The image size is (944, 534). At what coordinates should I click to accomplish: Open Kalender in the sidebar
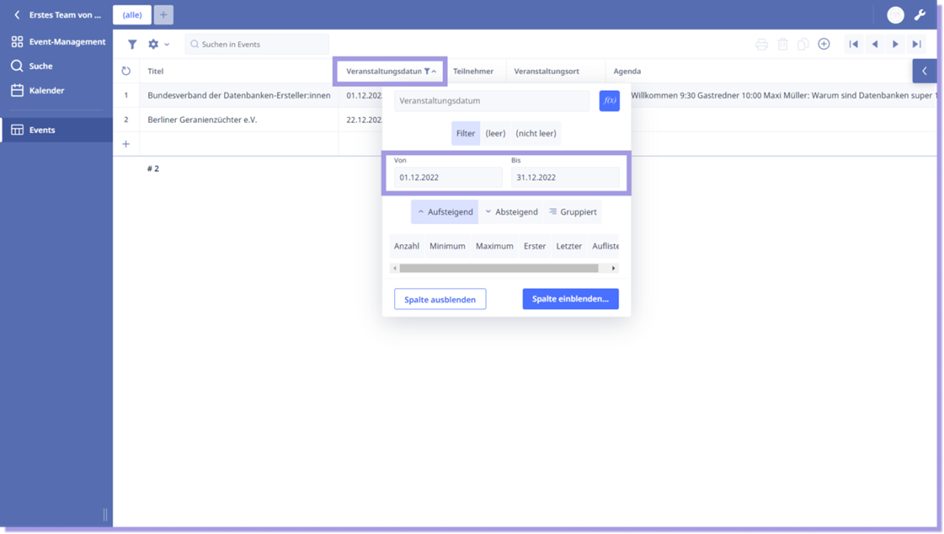pyautogui.click(x=46, y=90)
